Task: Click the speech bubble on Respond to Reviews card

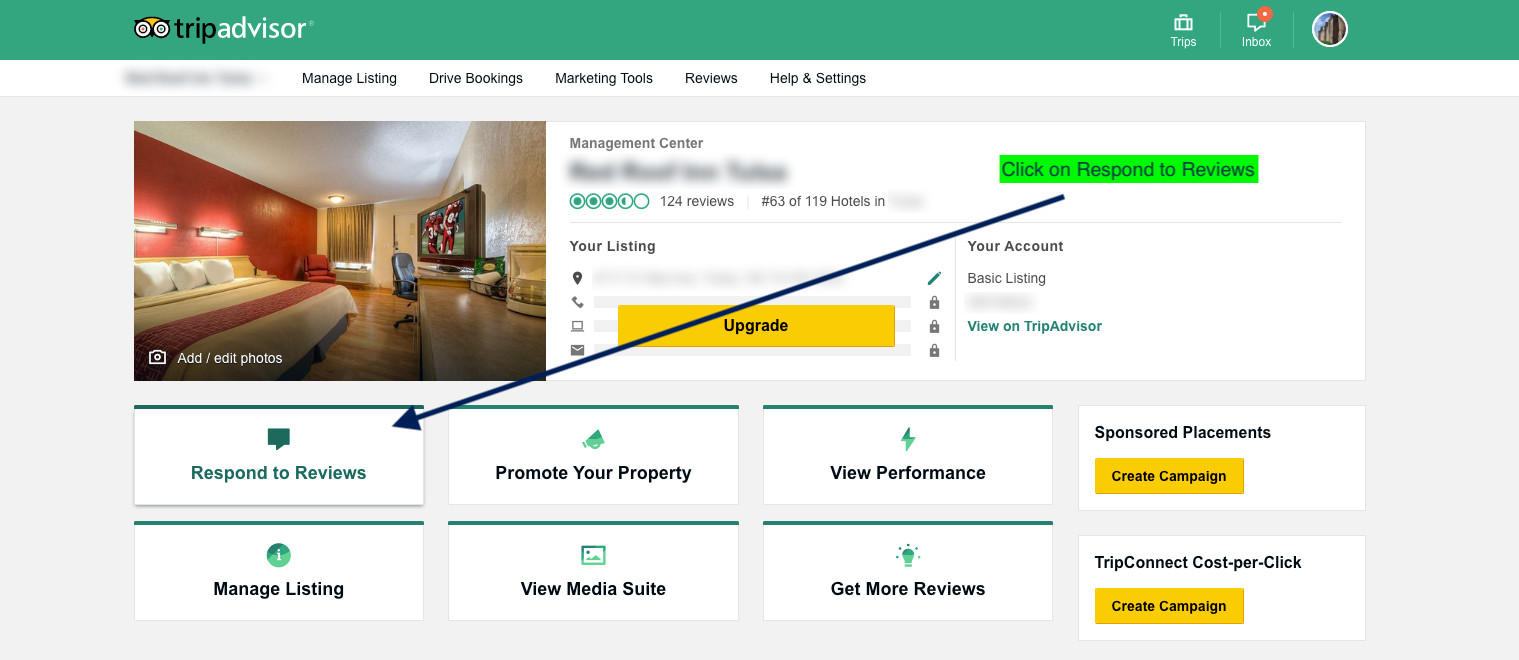Action: (x=278, y=438)
